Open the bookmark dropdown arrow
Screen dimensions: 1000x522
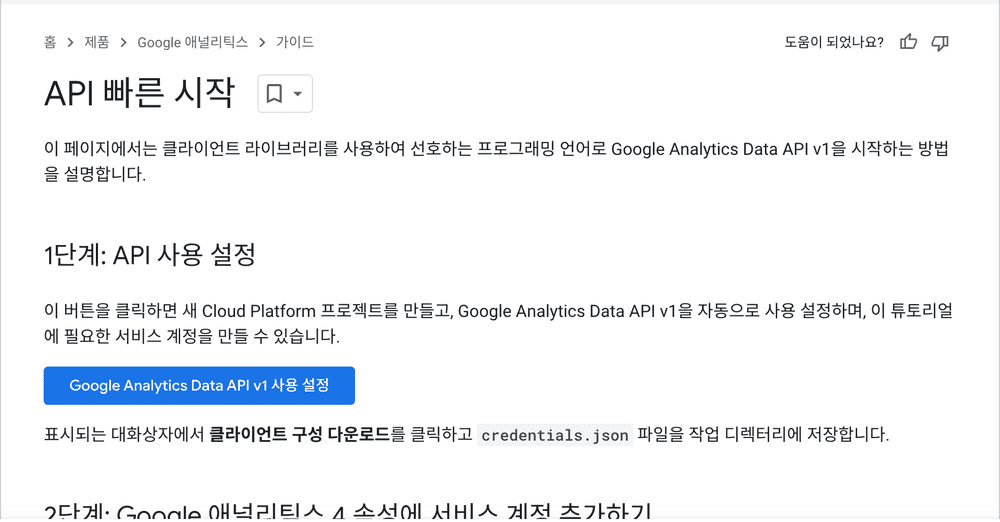298,94
